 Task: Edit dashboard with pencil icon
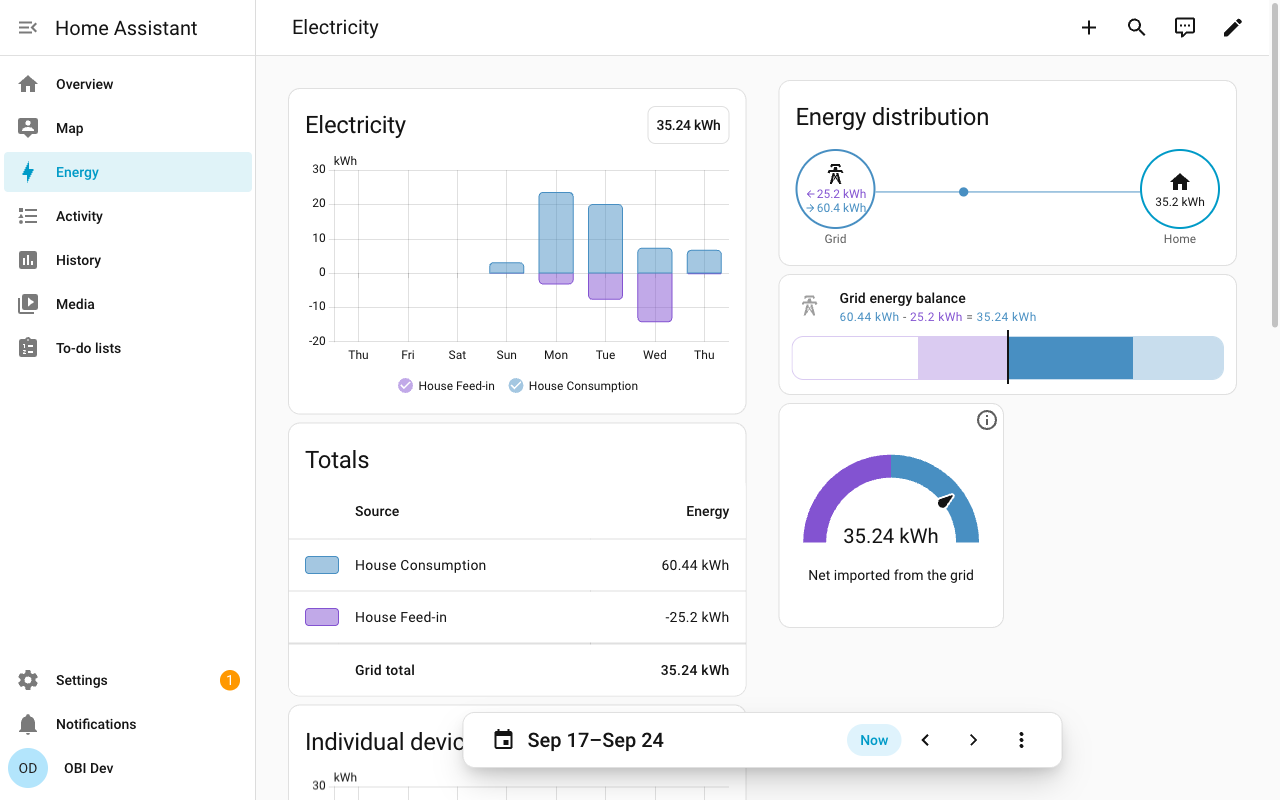pos(1233,28)
